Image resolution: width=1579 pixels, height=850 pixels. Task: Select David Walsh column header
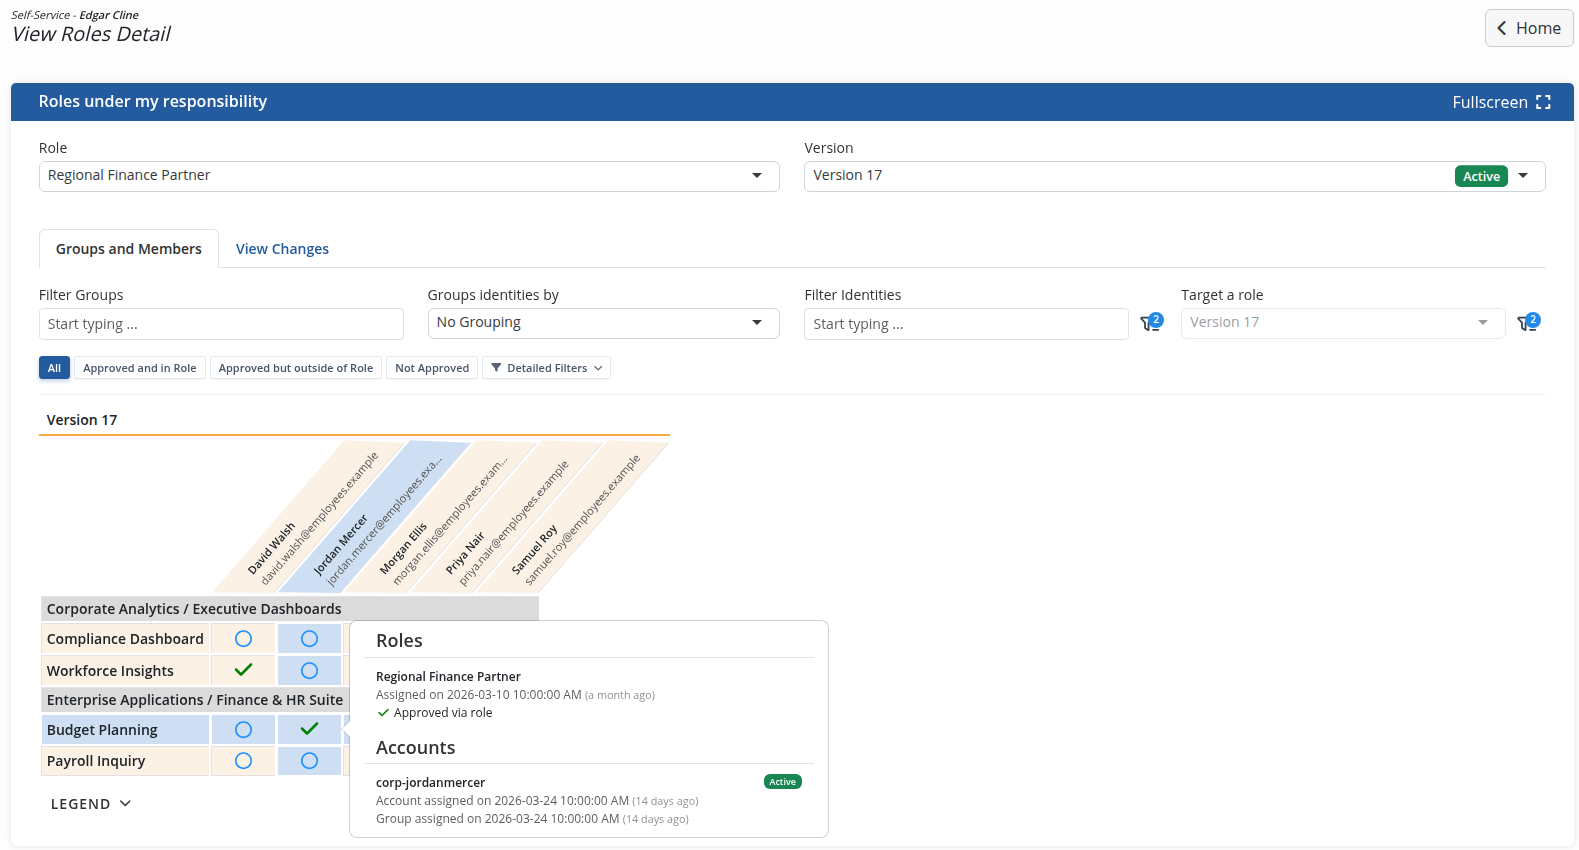(310, 518)
